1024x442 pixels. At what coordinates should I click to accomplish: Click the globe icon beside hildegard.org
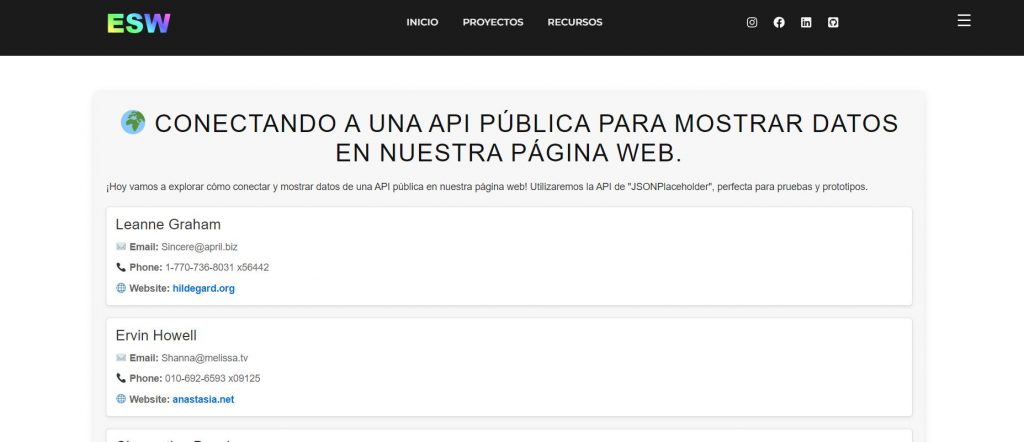[121, 288]
